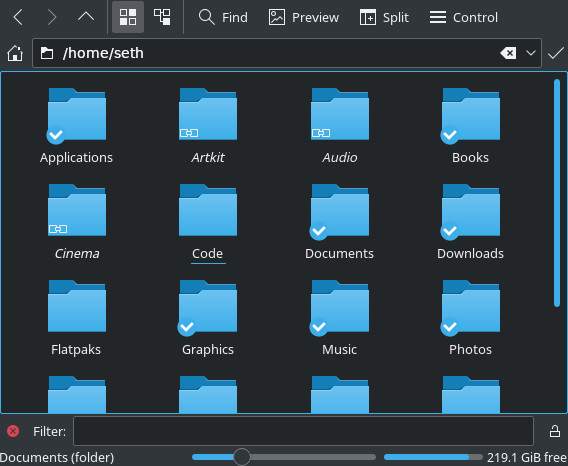Viewport: 568px width, 466px height.
Task: Switch to tree details view mode
Action: [x=162, y=17]
